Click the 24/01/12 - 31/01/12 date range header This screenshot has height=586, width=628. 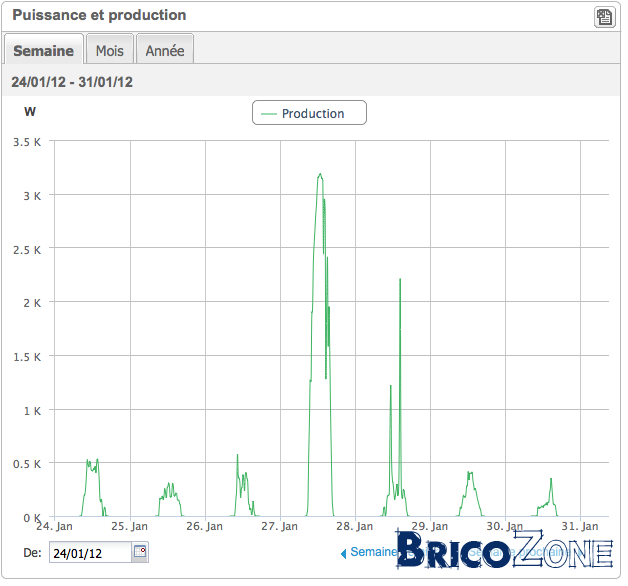(x=72, y=82)
